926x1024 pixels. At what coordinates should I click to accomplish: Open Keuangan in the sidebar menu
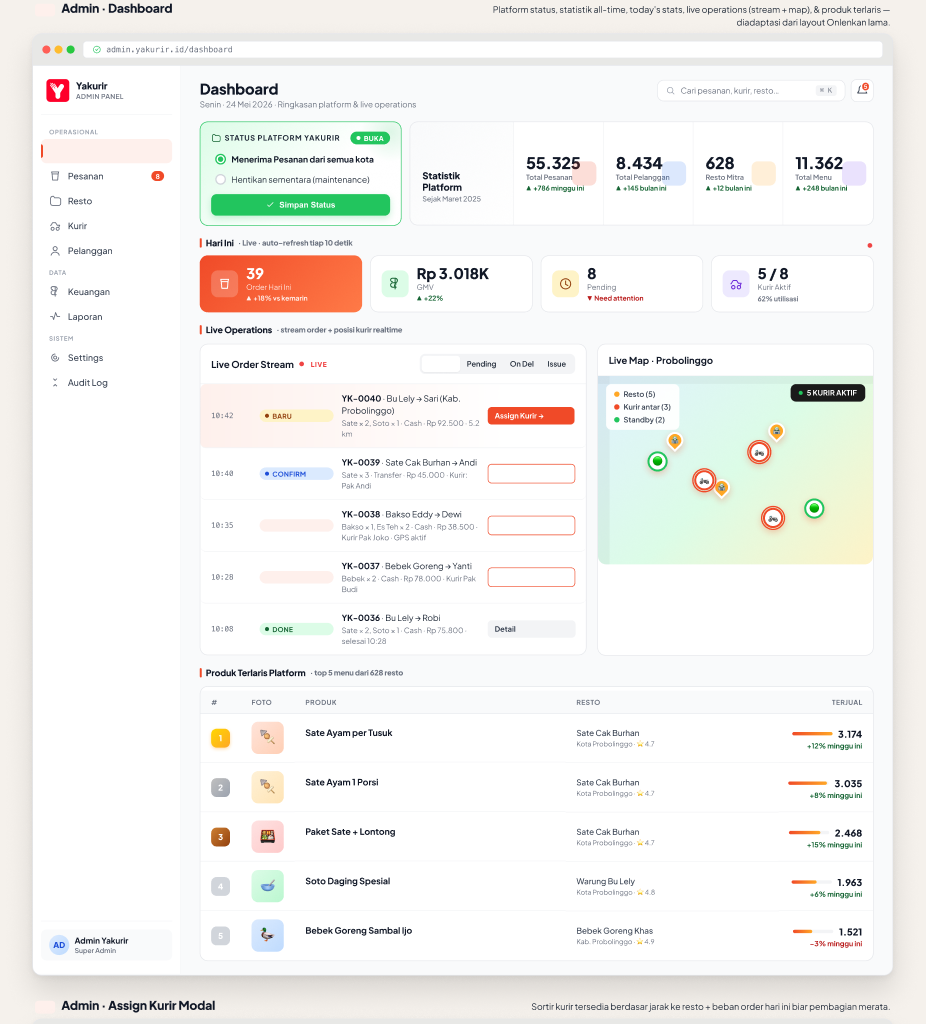coord(106,292)
